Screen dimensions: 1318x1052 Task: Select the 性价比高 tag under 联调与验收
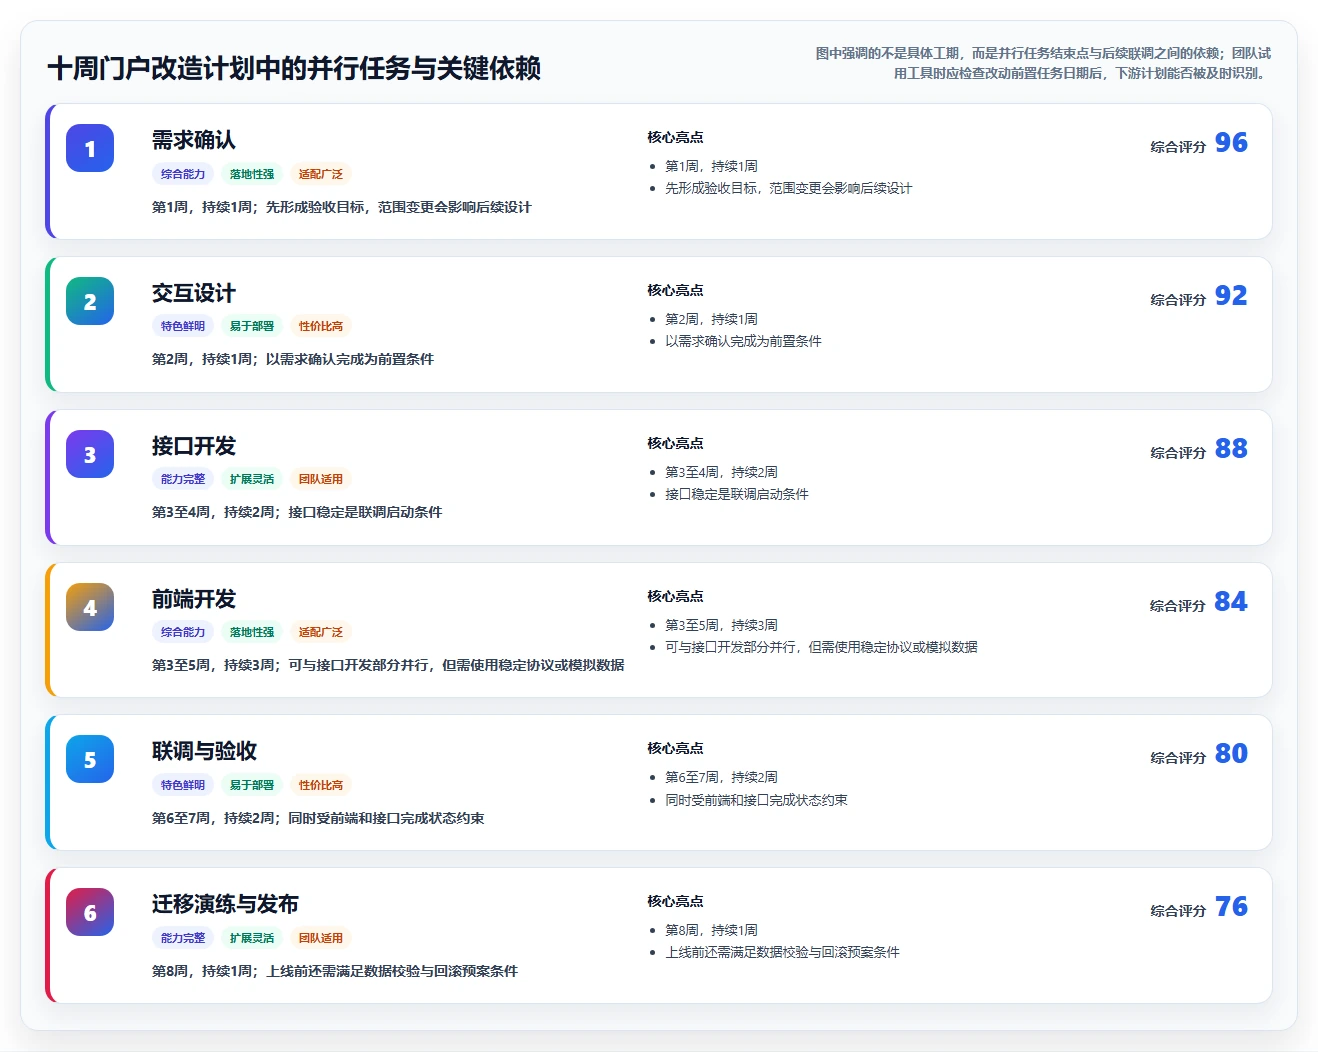coord(321,785)
